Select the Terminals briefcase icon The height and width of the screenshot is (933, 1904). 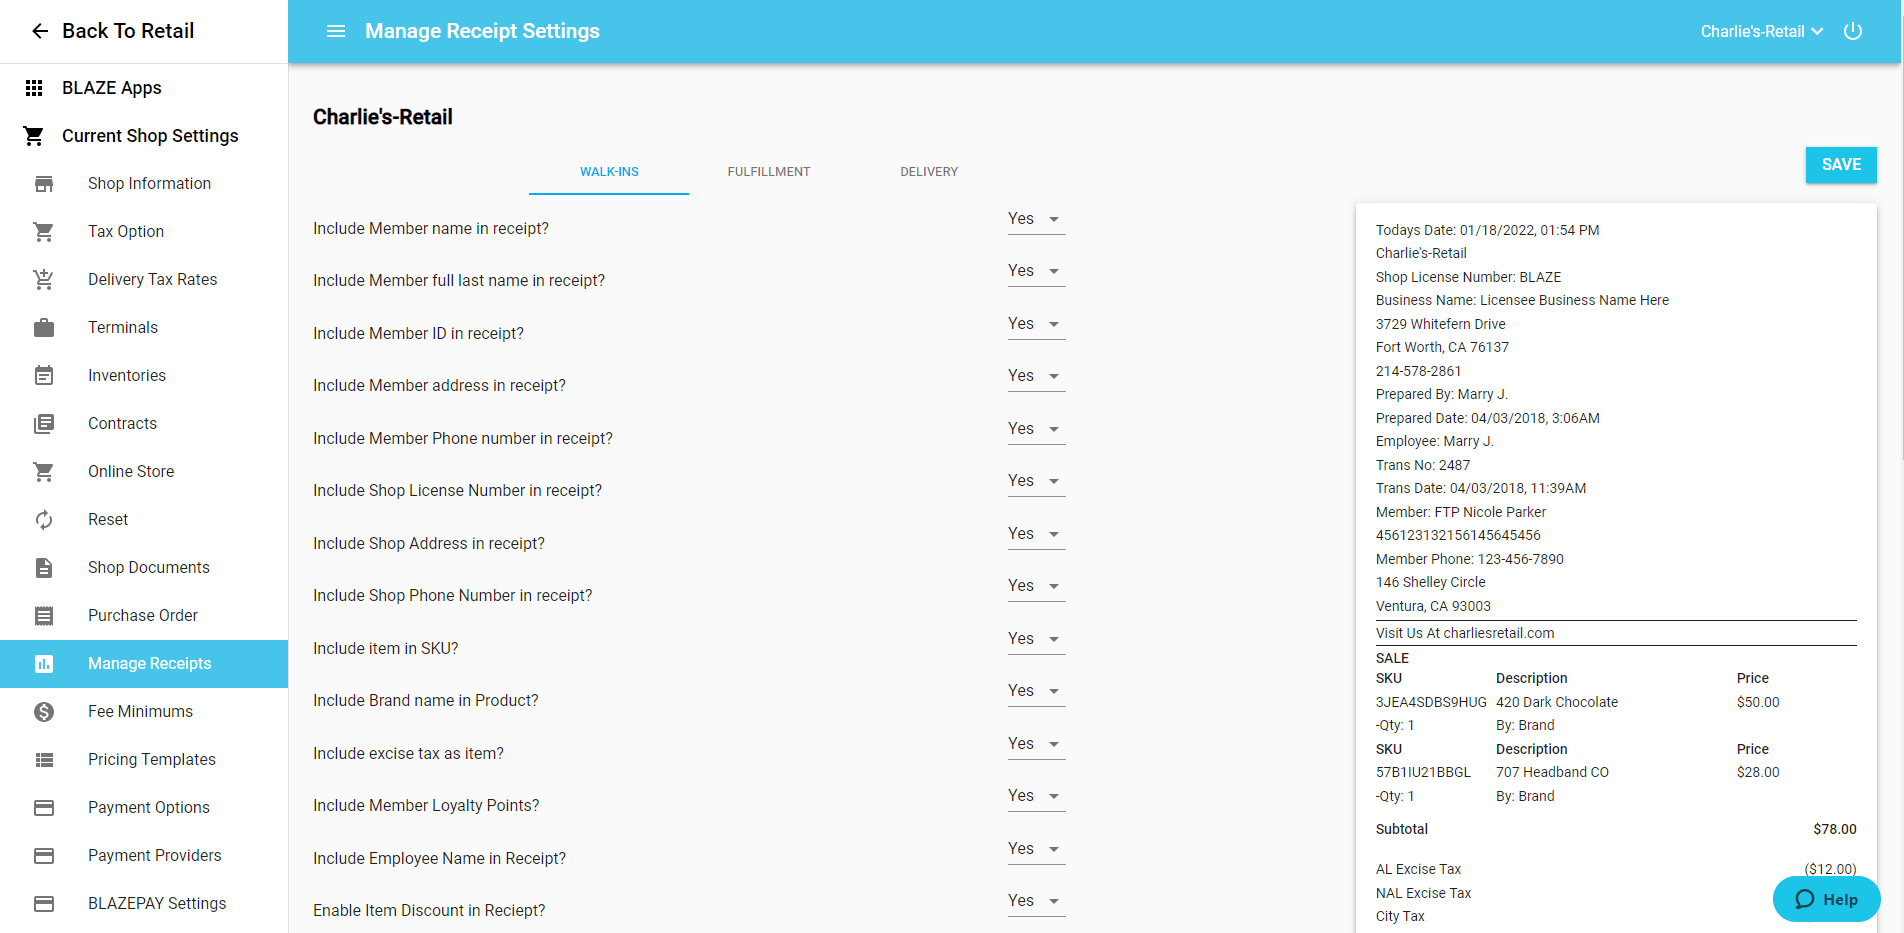click(43, 327)
